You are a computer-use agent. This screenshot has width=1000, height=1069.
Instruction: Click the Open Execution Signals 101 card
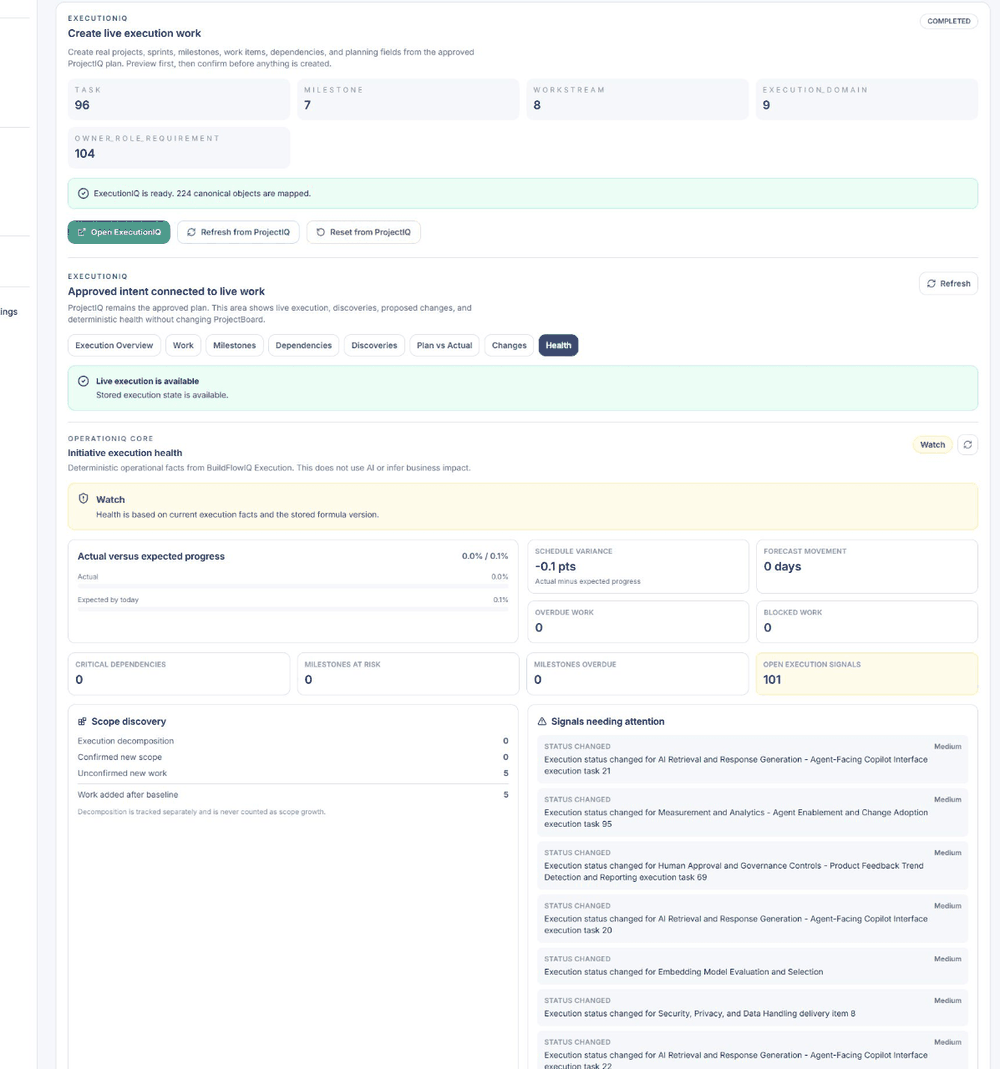(x=866, y=674)
